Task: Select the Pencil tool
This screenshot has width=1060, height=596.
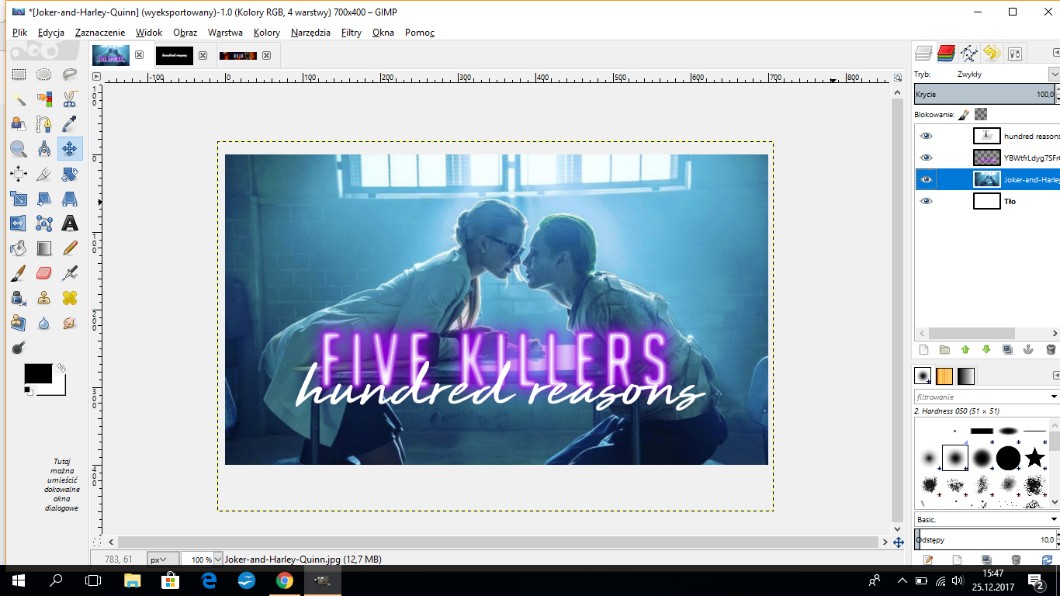Action: [69, 248]
